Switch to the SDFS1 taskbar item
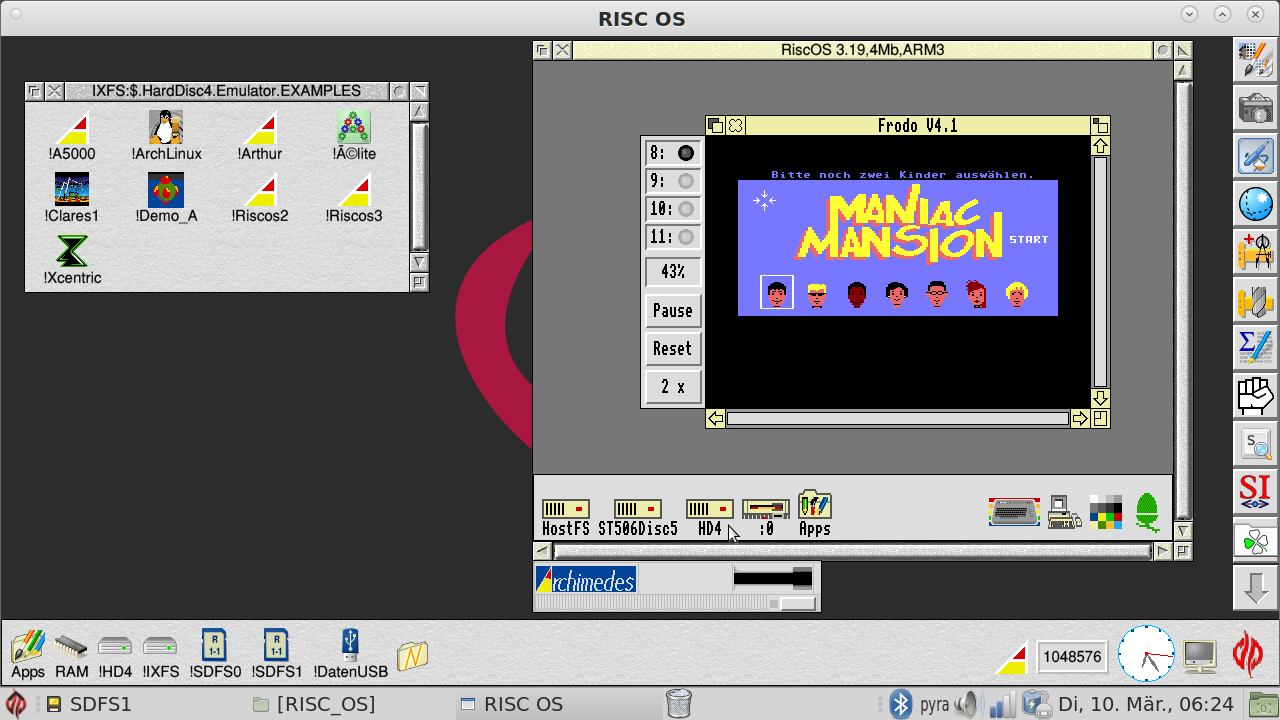The image size is (1280, 720). pos(90,704)
